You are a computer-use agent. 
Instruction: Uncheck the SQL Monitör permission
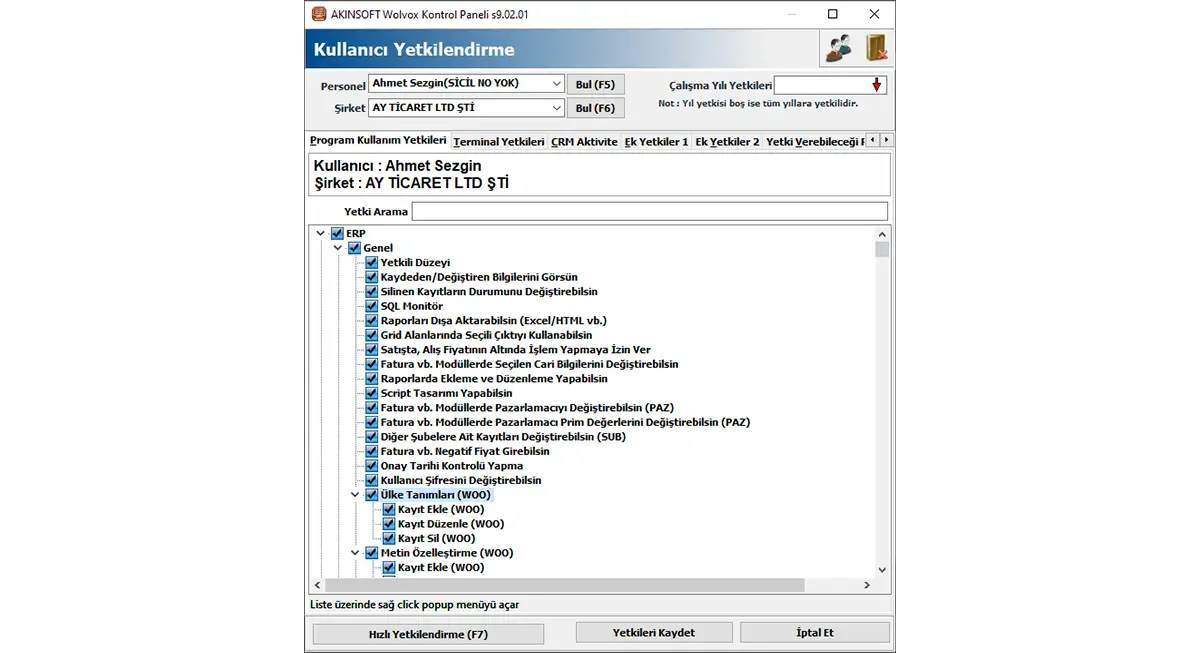point(372,306)
